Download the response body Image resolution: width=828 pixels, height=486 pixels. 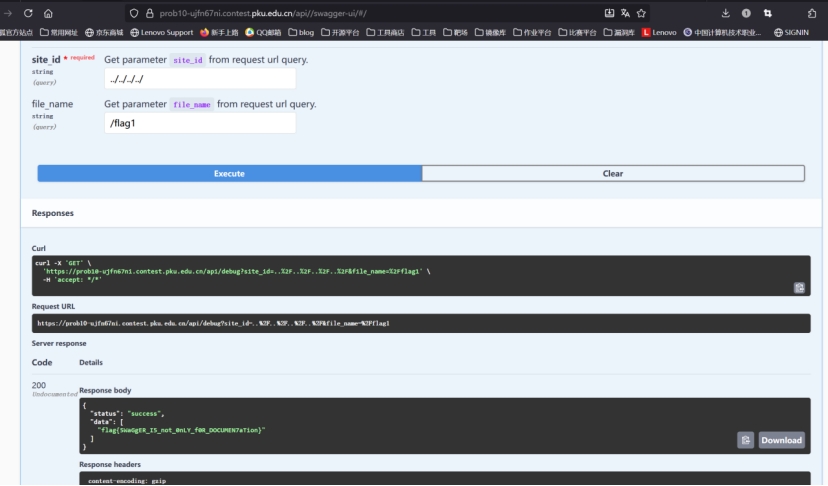[x=781, y=440]
